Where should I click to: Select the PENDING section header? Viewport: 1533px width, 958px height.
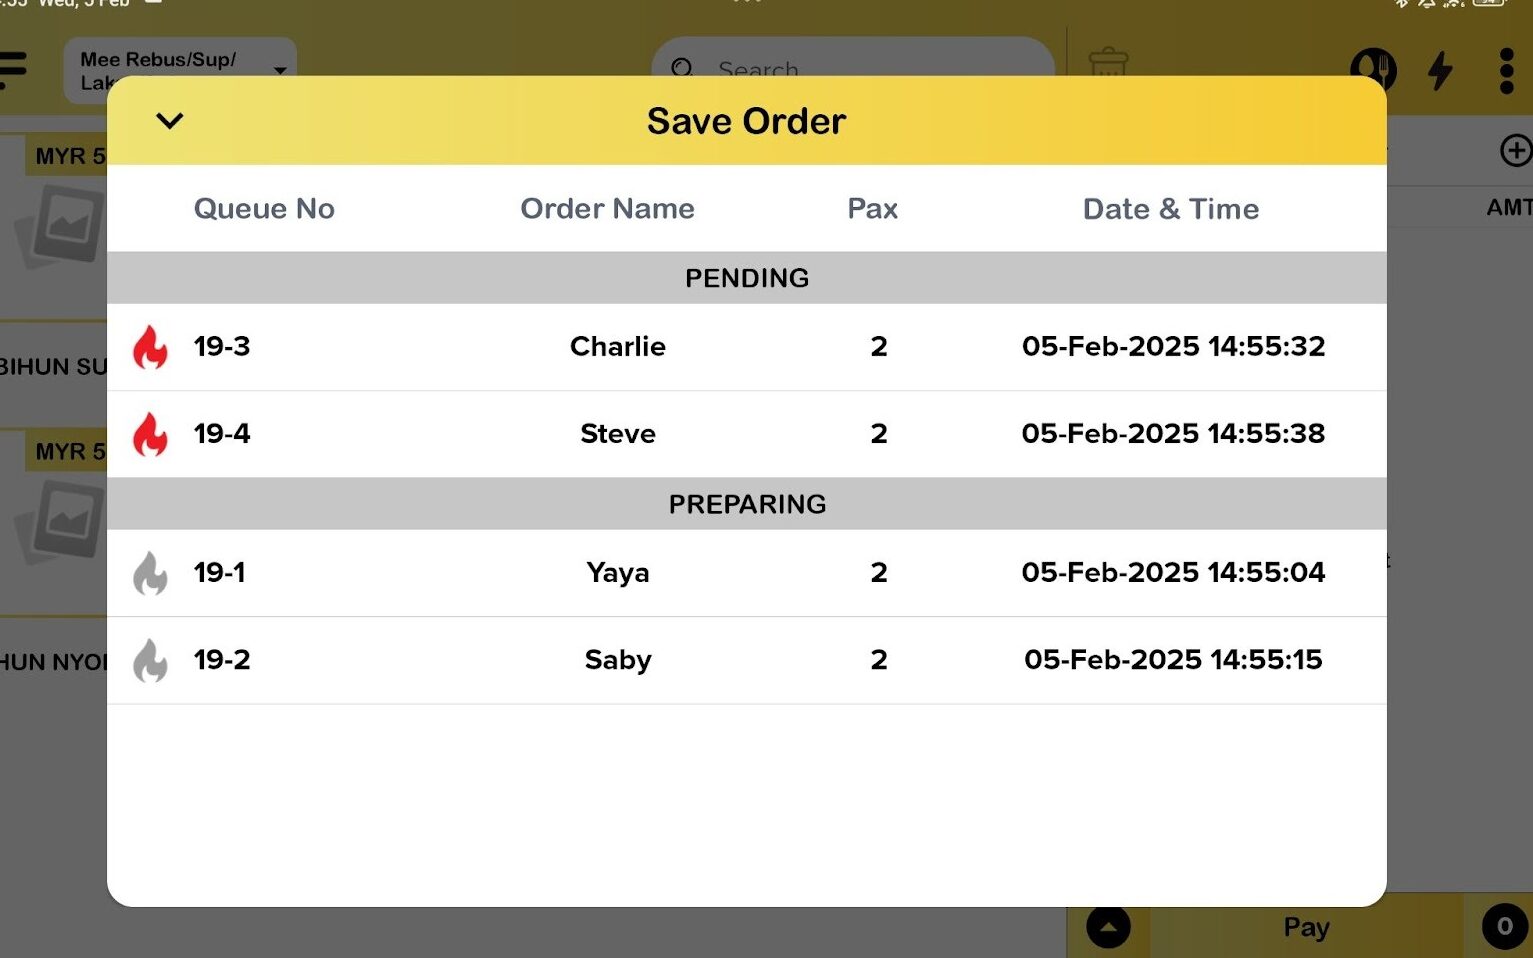click(x=746, y=278)
